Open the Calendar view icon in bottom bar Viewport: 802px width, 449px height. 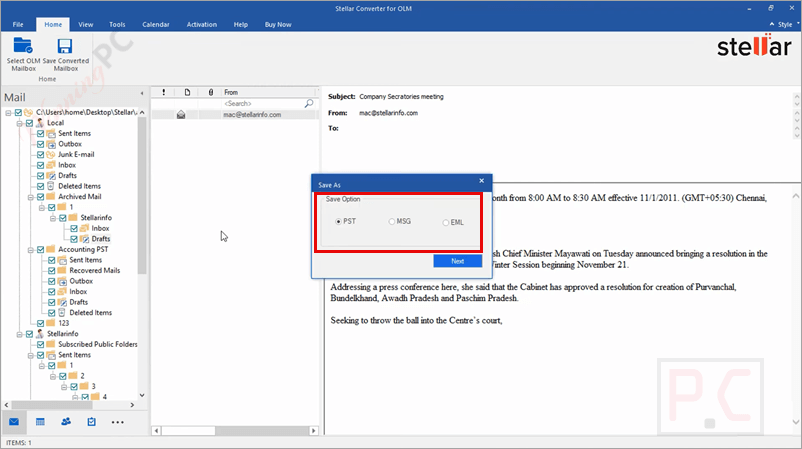point(40,422)
